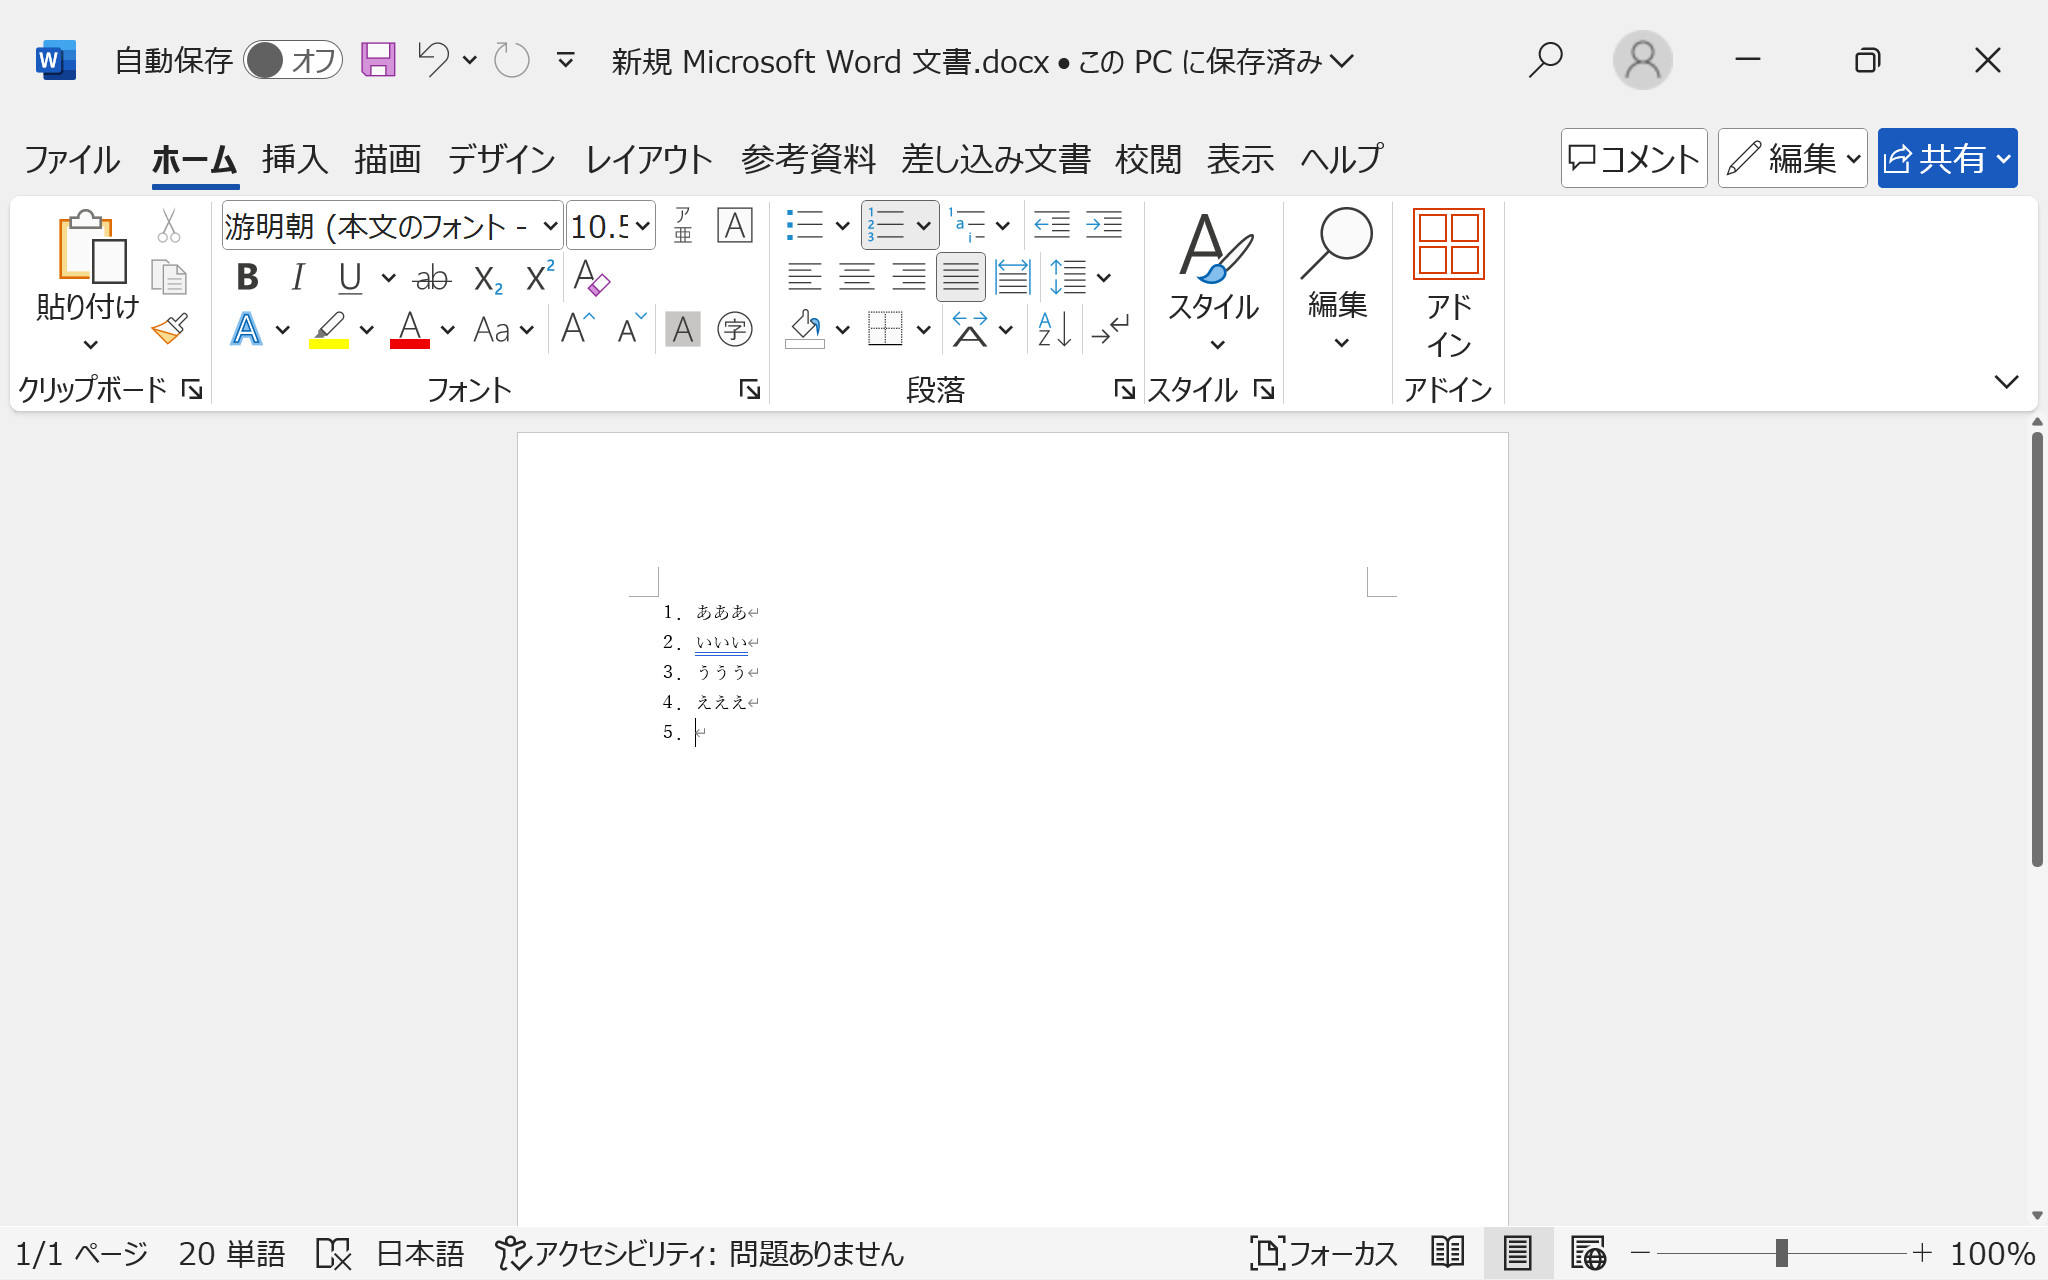Image resolution: width=2048 pixels, height=1280 pixels.
Task: Switch to the 挿入 tab
Action: pyautogui.click(x=295, y=159)
